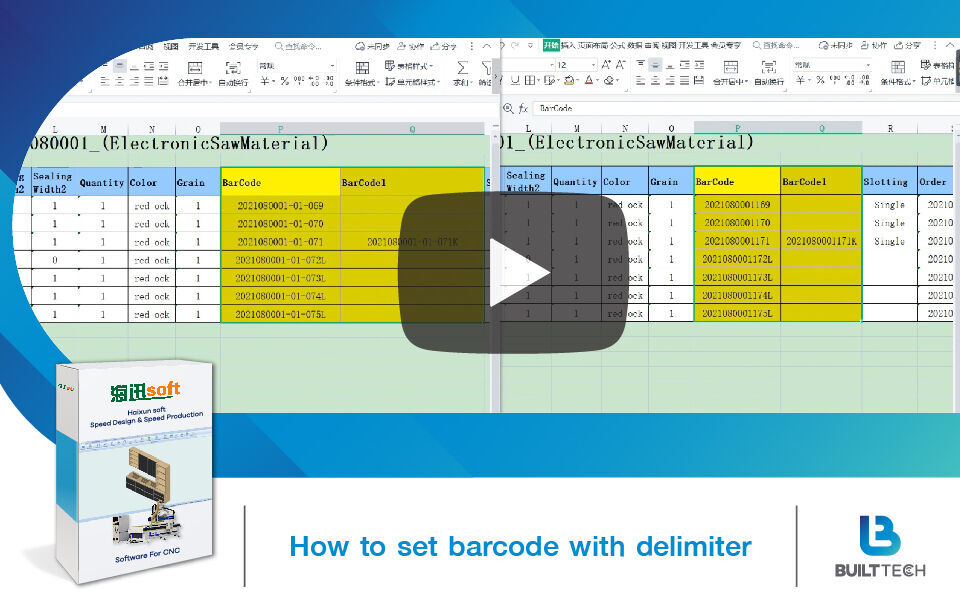Screen dimensions: 960x607
Task: Switch to 开发工具 tab in left spreadsheet
Action: click(203, 47)
